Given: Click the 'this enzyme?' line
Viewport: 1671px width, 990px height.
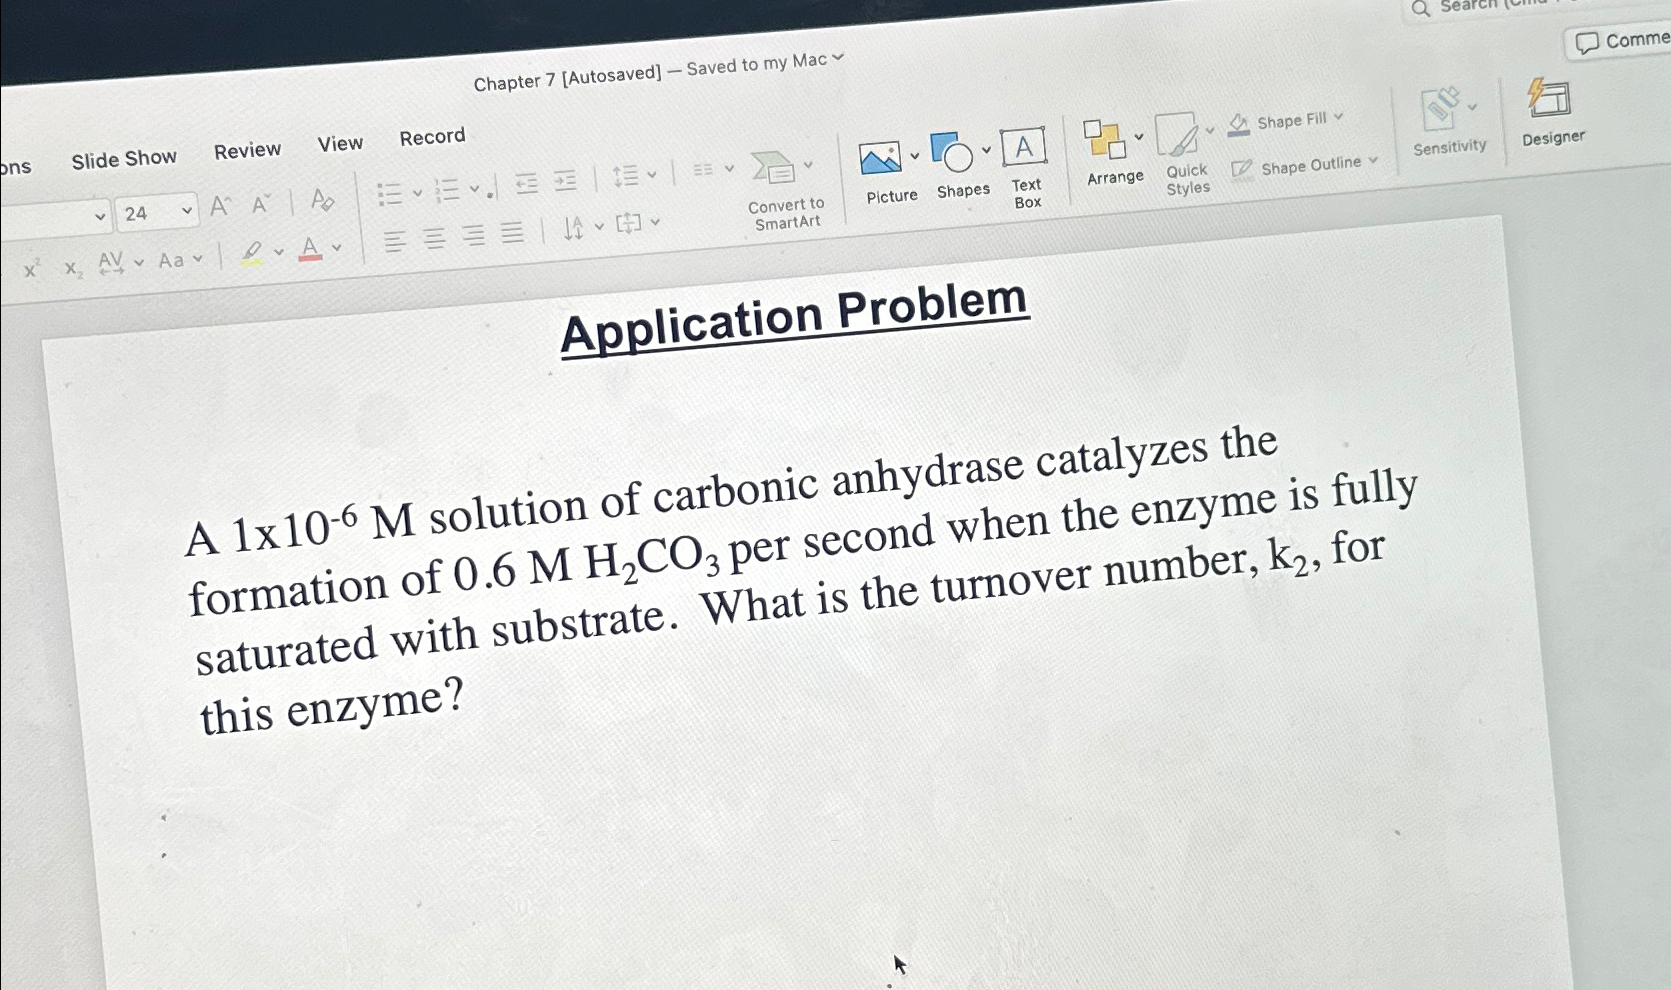Looking at the screenshot, I should coord(331,706).
